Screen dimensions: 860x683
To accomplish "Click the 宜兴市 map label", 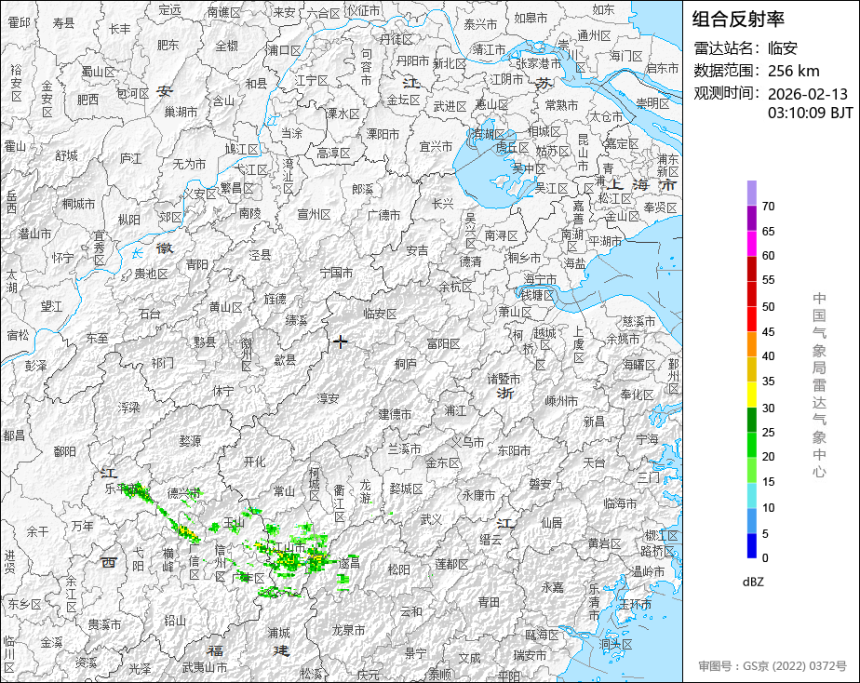I will point(436,146).
